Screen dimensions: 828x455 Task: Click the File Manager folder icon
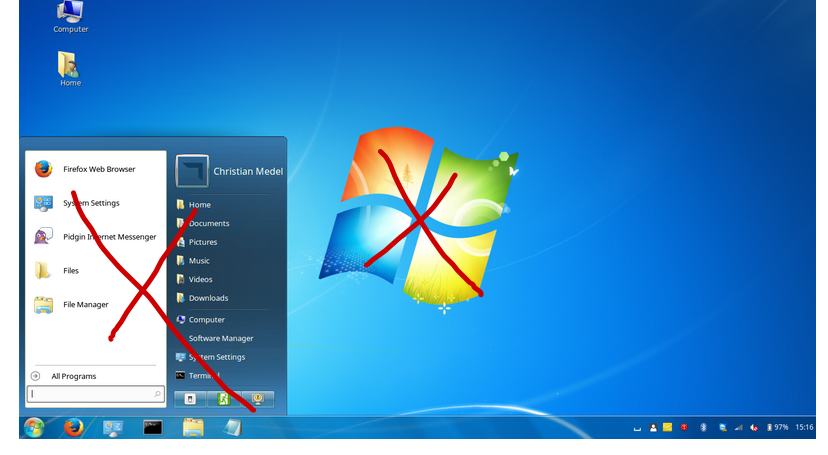[43, 305]
